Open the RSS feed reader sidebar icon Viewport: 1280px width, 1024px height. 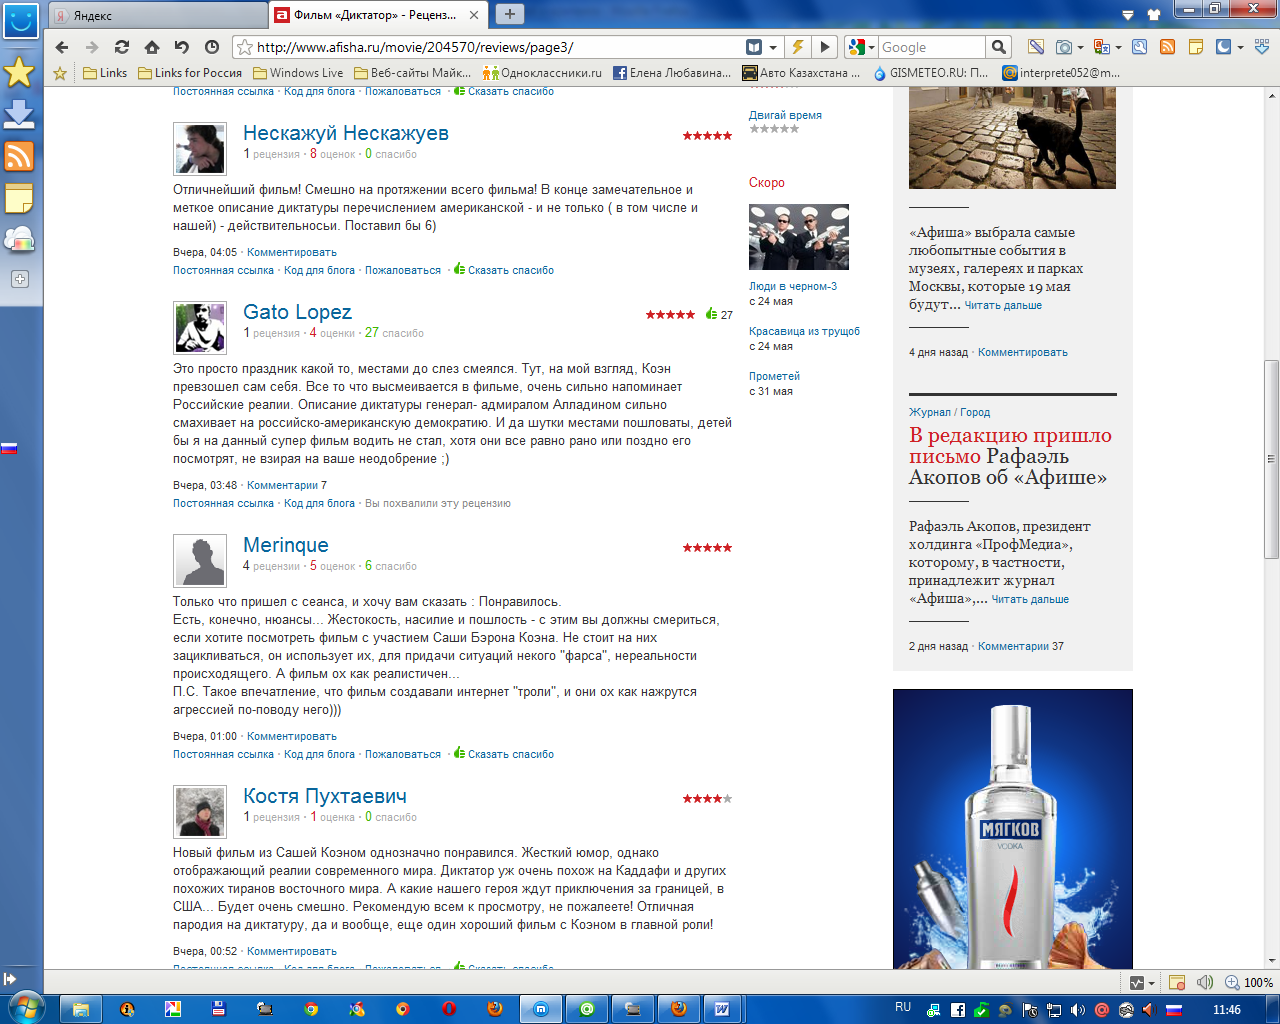(x=20, y=156)
